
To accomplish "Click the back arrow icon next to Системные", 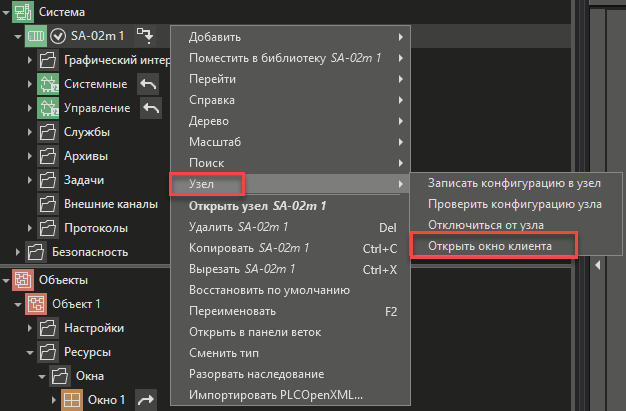I will tap(148, 84).
